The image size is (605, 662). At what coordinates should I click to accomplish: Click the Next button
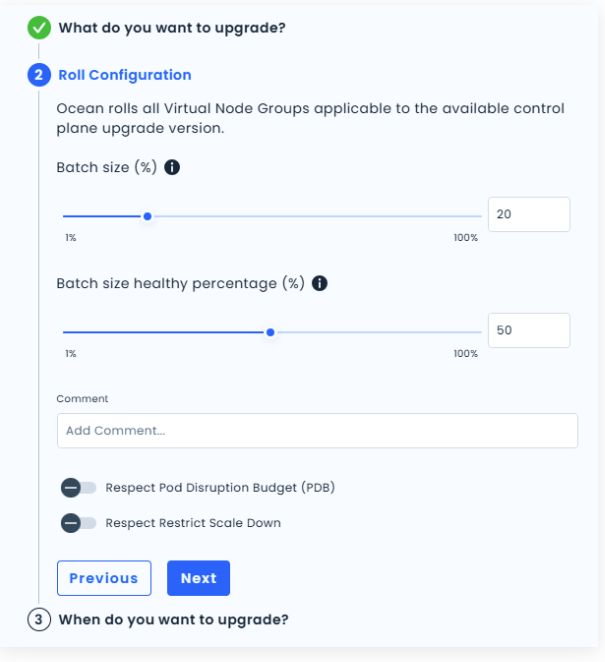[198, 578]
